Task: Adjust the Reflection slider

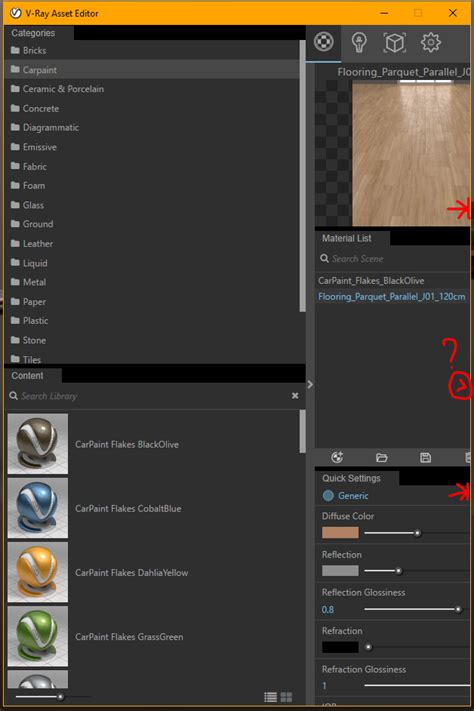Action: [398, 571]
